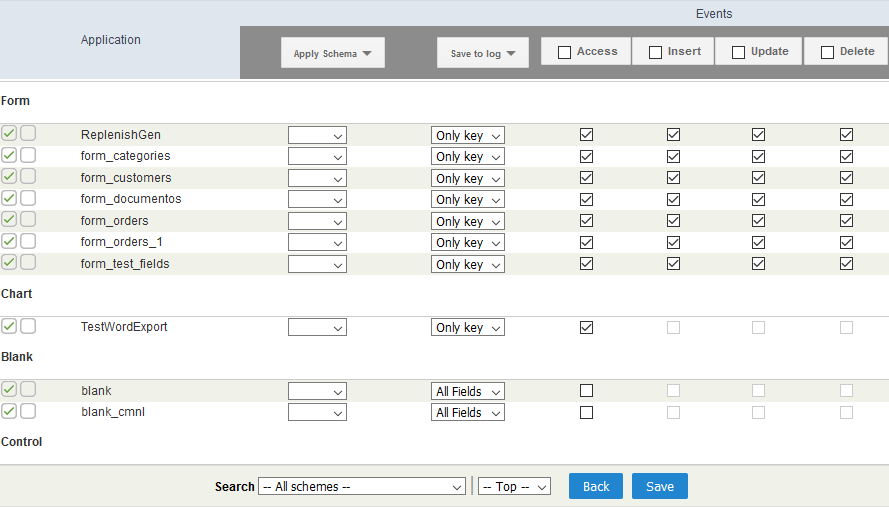
Task: Click the Events column header
Action: pyautogui.click(x=714, y=14)
